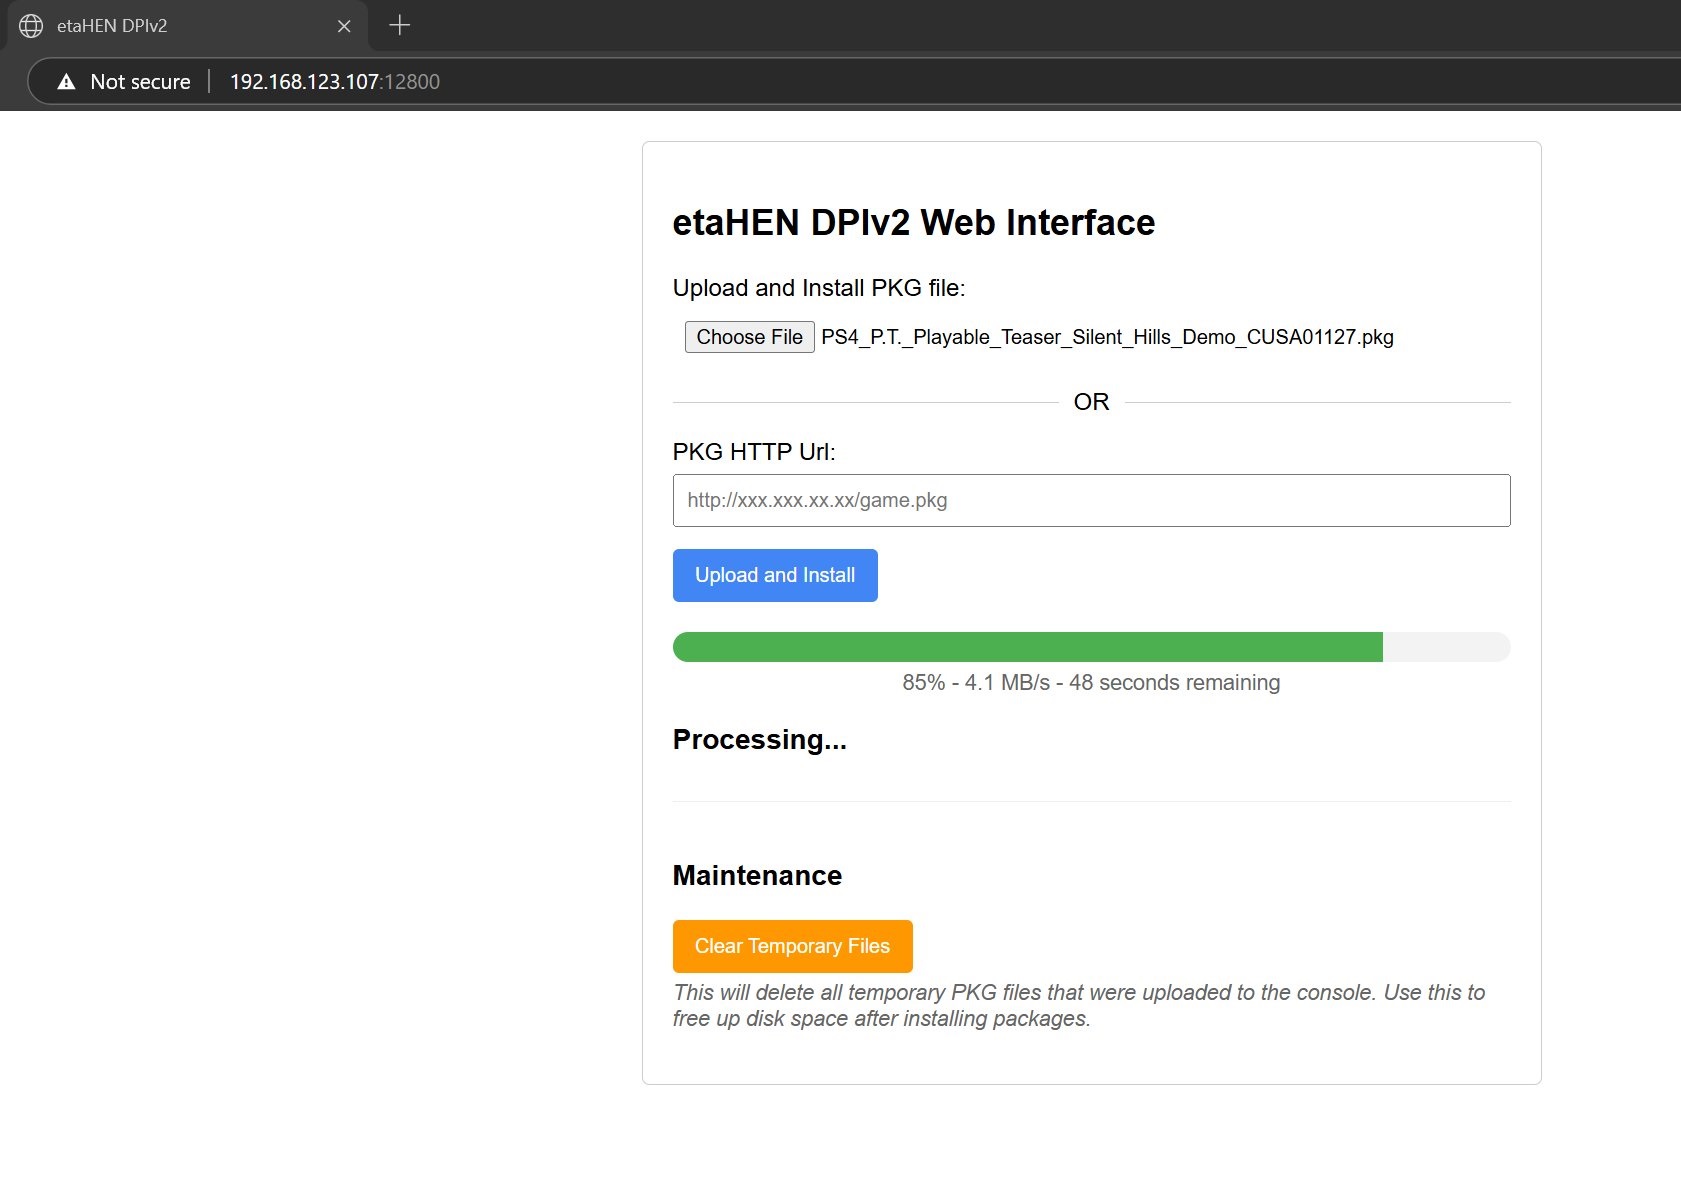Click the Not secure label in the address bar

coord(140,82)
